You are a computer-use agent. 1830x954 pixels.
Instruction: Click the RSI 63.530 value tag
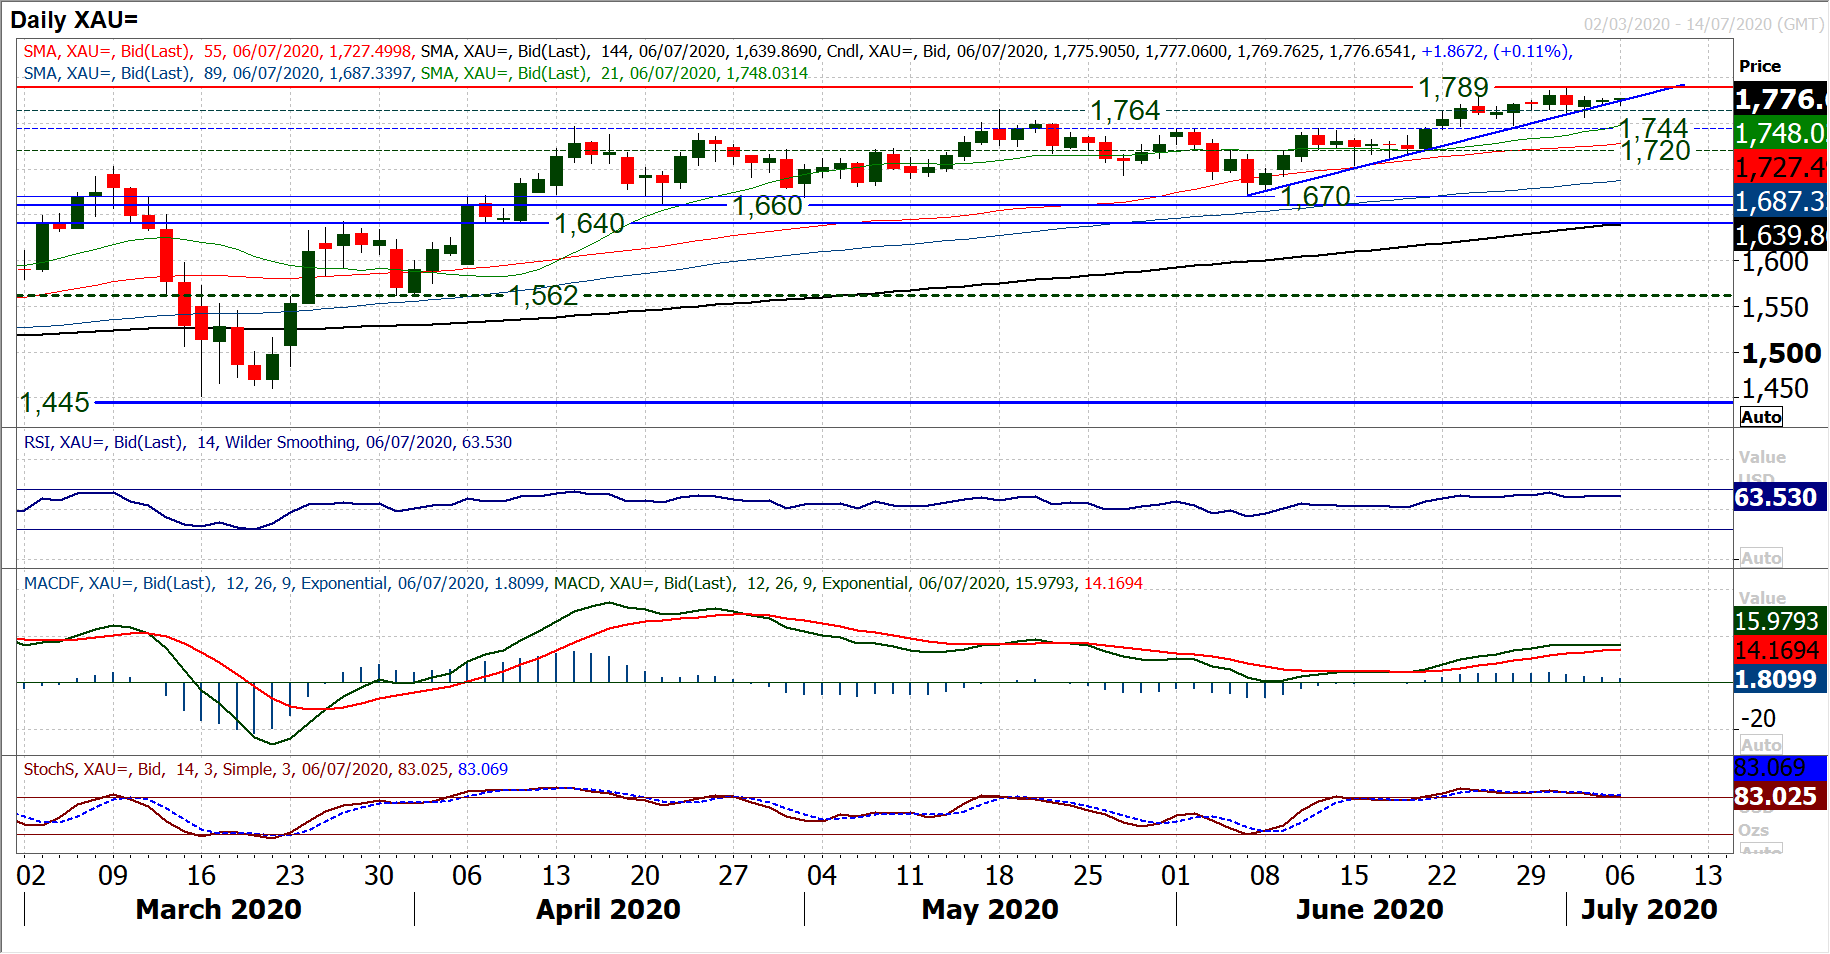pyautogui.click(x=1776, y=497)
